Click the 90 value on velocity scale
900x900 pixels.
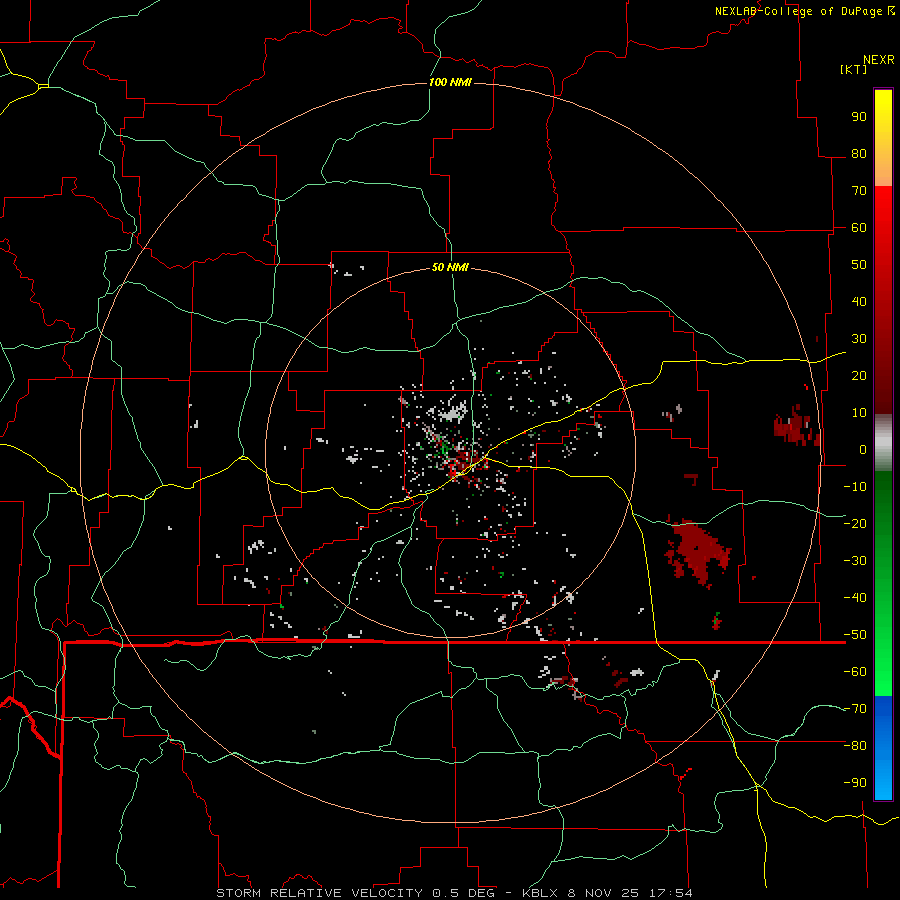point(859,117)
